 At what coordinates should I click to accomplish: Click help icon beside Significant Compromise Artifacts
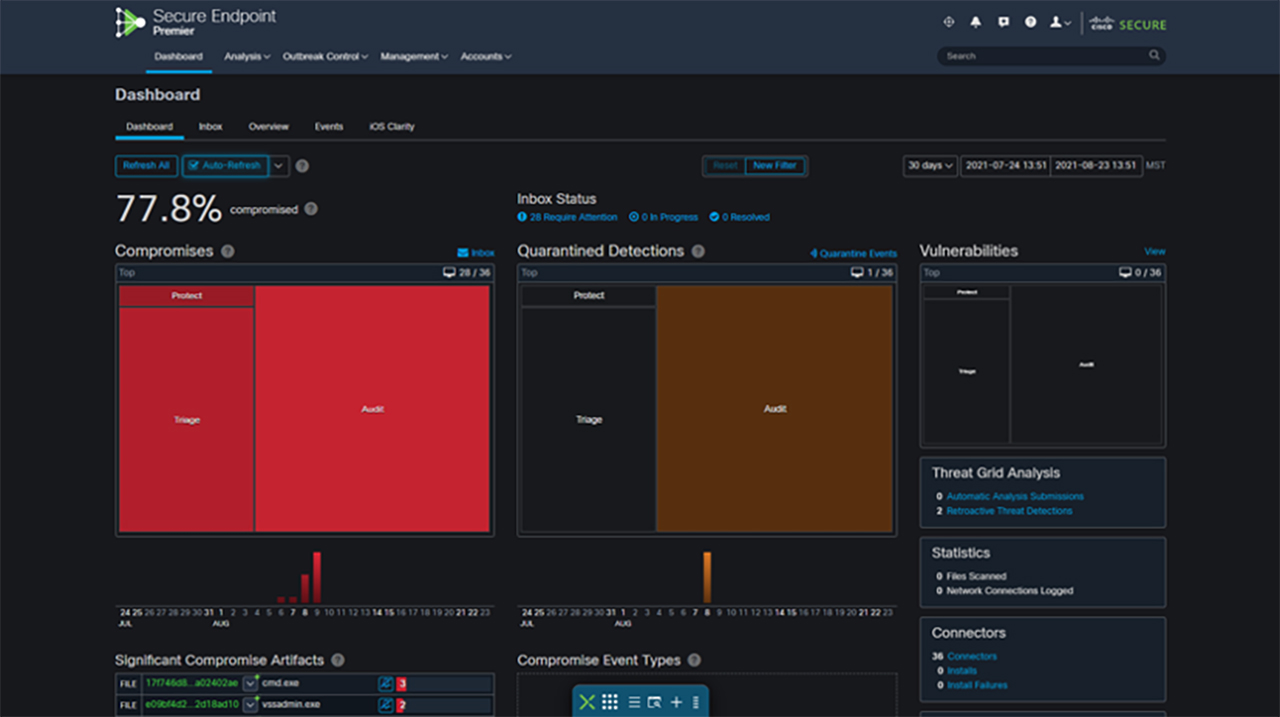[x=338, y=660]
